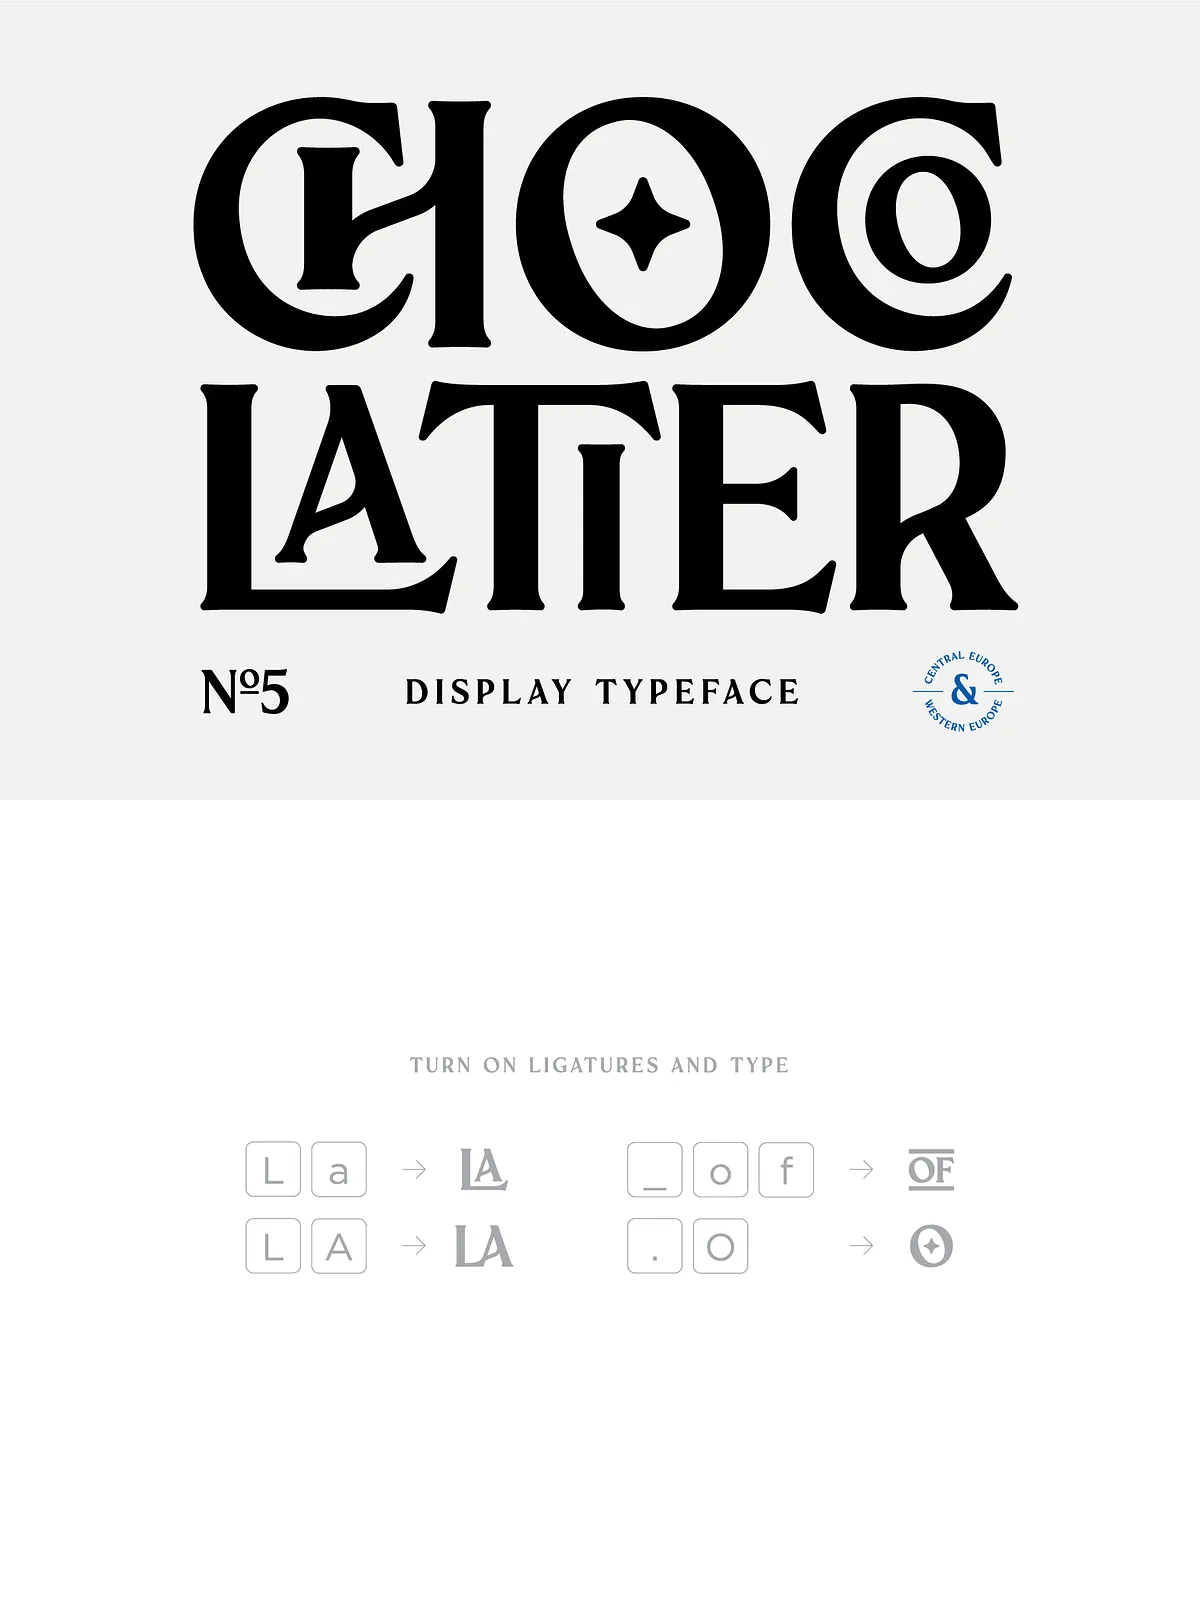Click the period key box
Viewport: 1200px width, 1600px height.
[x=655, y=1246]
